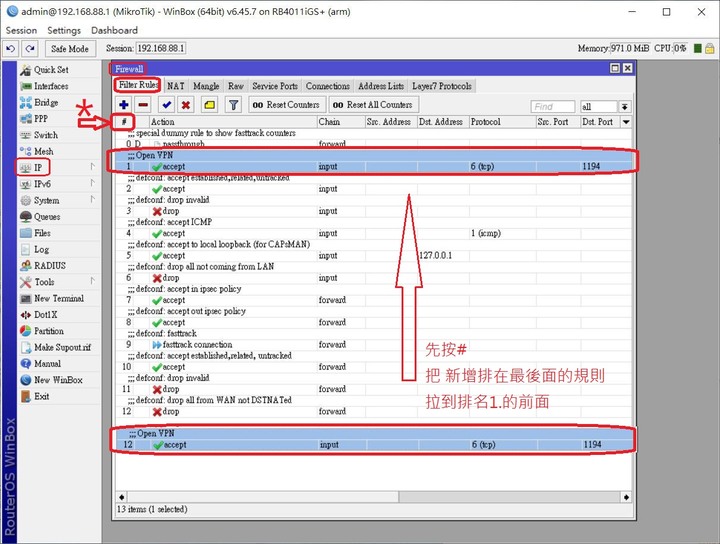Open Switch in the sidebar

[x=45, y=135]
